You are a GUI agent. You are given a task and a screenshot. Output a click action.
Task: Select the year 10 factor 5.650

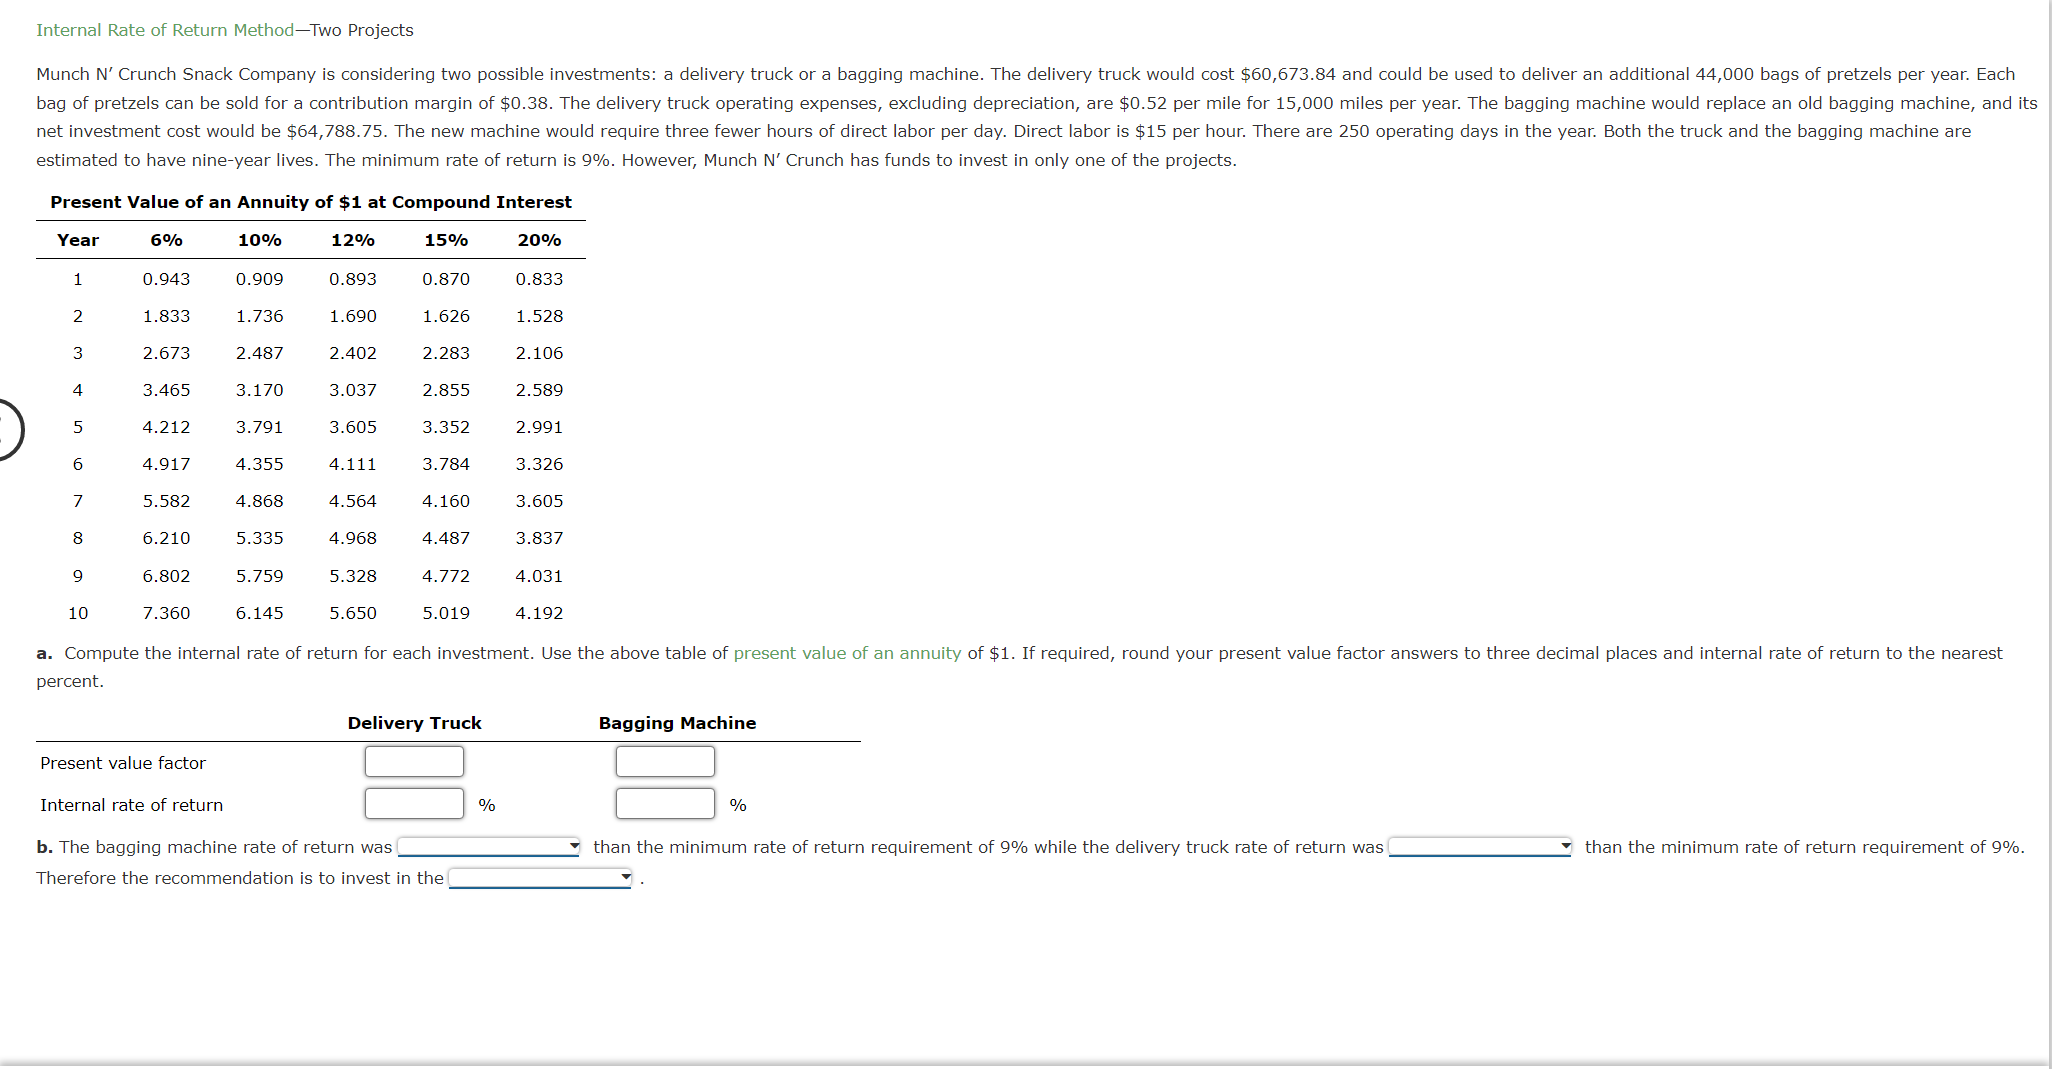[352, 613]
